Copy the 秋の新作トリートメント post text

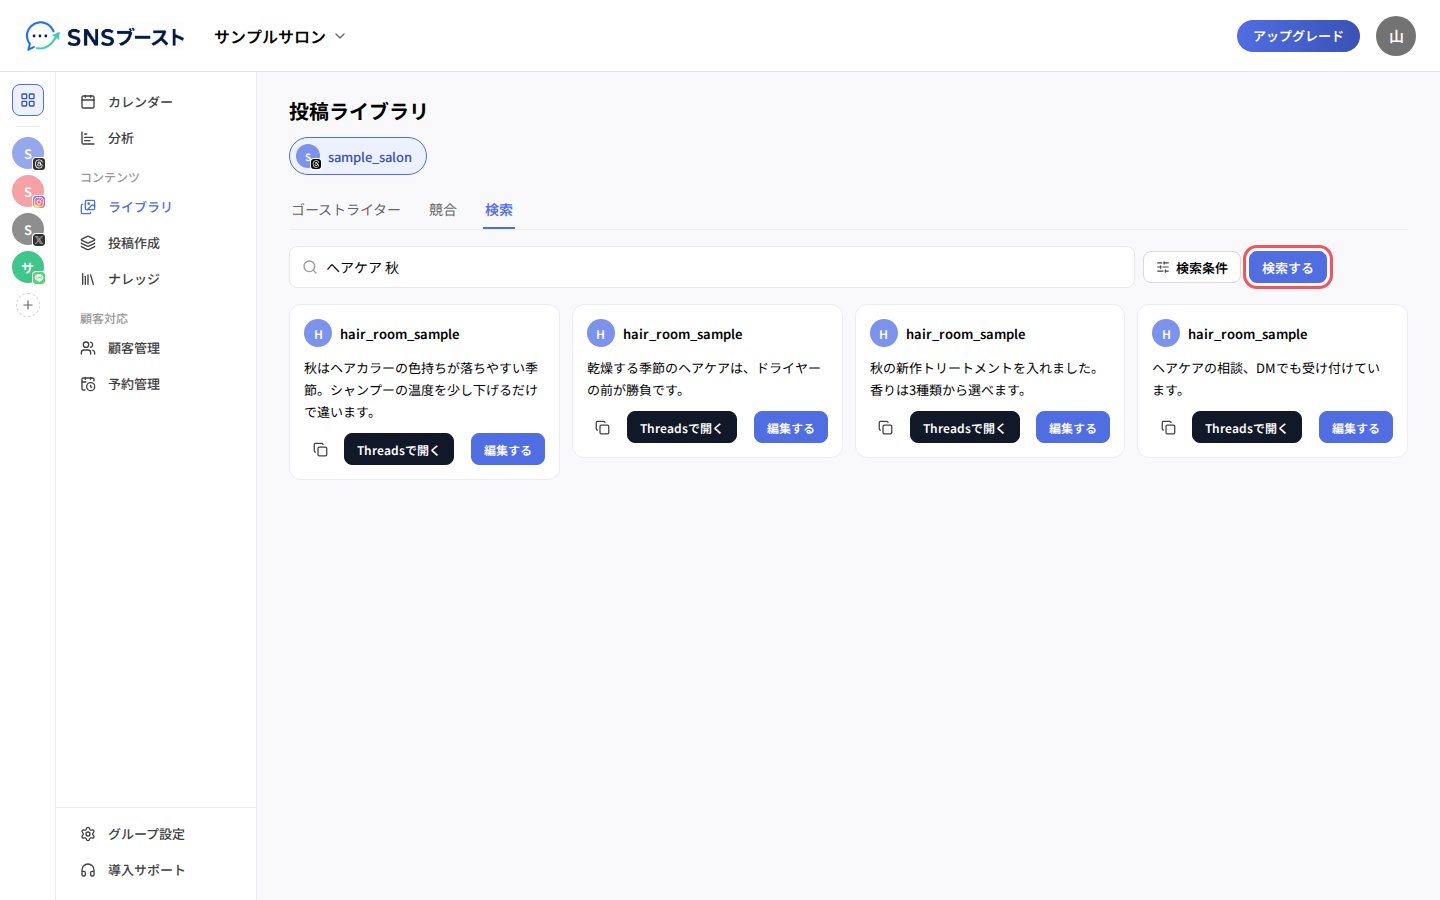tap(885, 428)
